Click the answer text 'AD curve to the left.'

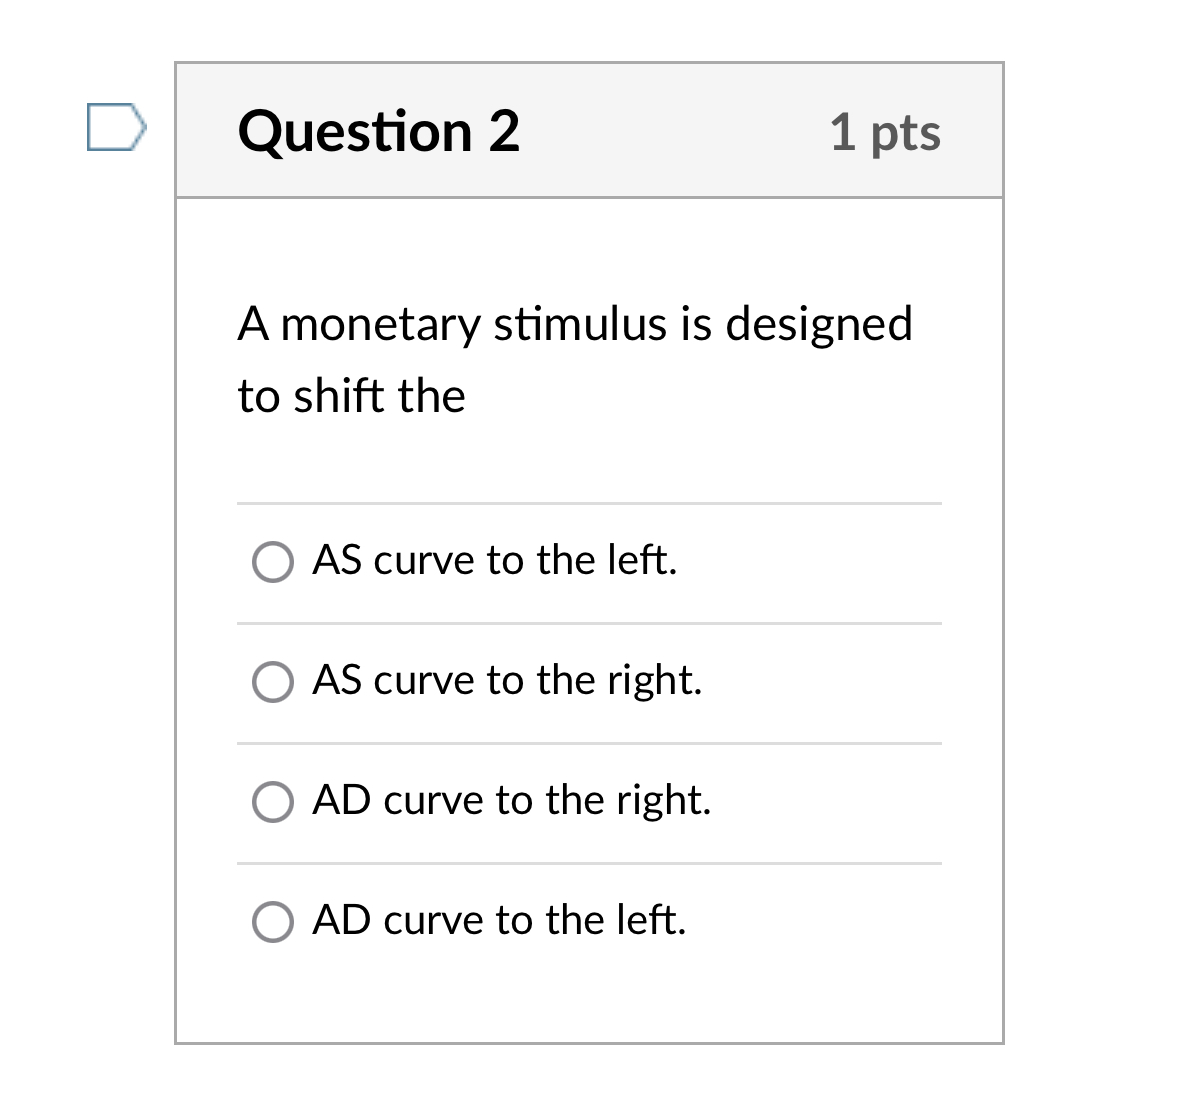pyautogui.click(x=500, y=919)
